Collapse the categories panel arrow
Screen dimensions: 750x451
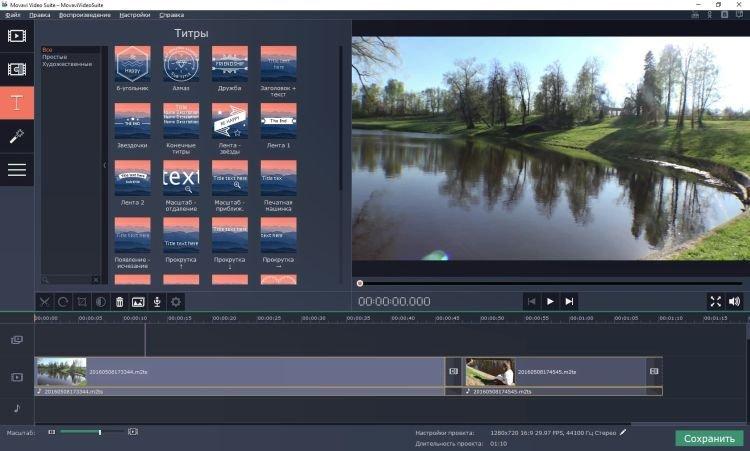(x=105, y=165)
